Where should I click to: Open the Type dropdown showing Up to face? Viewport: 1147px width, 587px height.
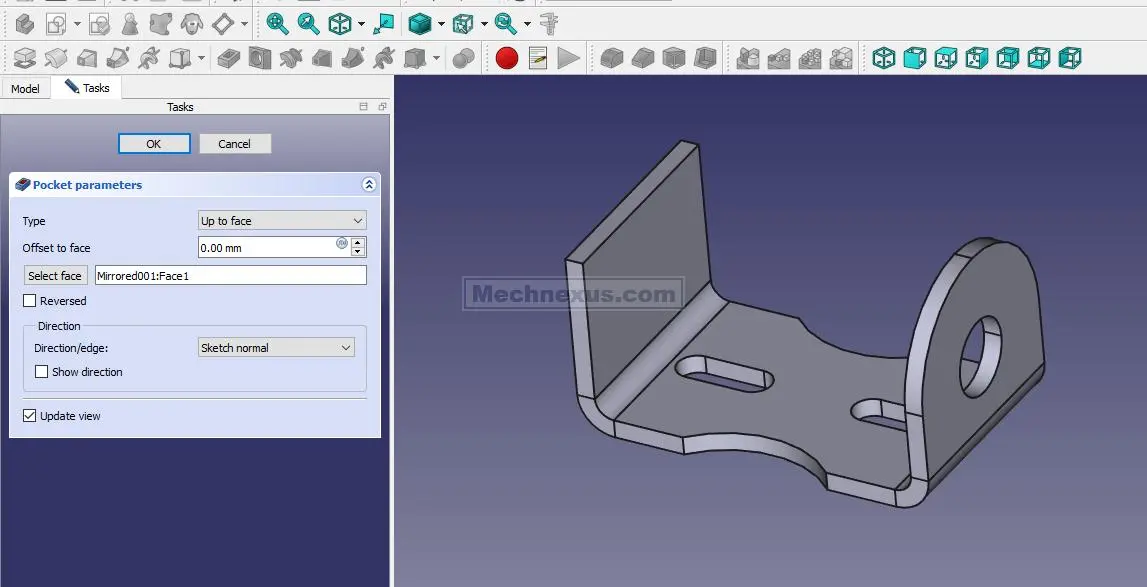point(282,221)
